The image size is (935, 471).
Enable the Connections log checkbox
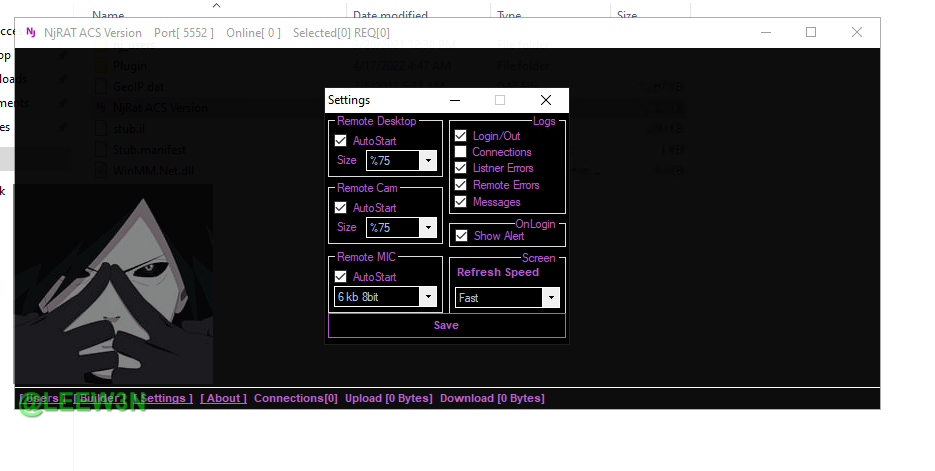tap(461, 152)
